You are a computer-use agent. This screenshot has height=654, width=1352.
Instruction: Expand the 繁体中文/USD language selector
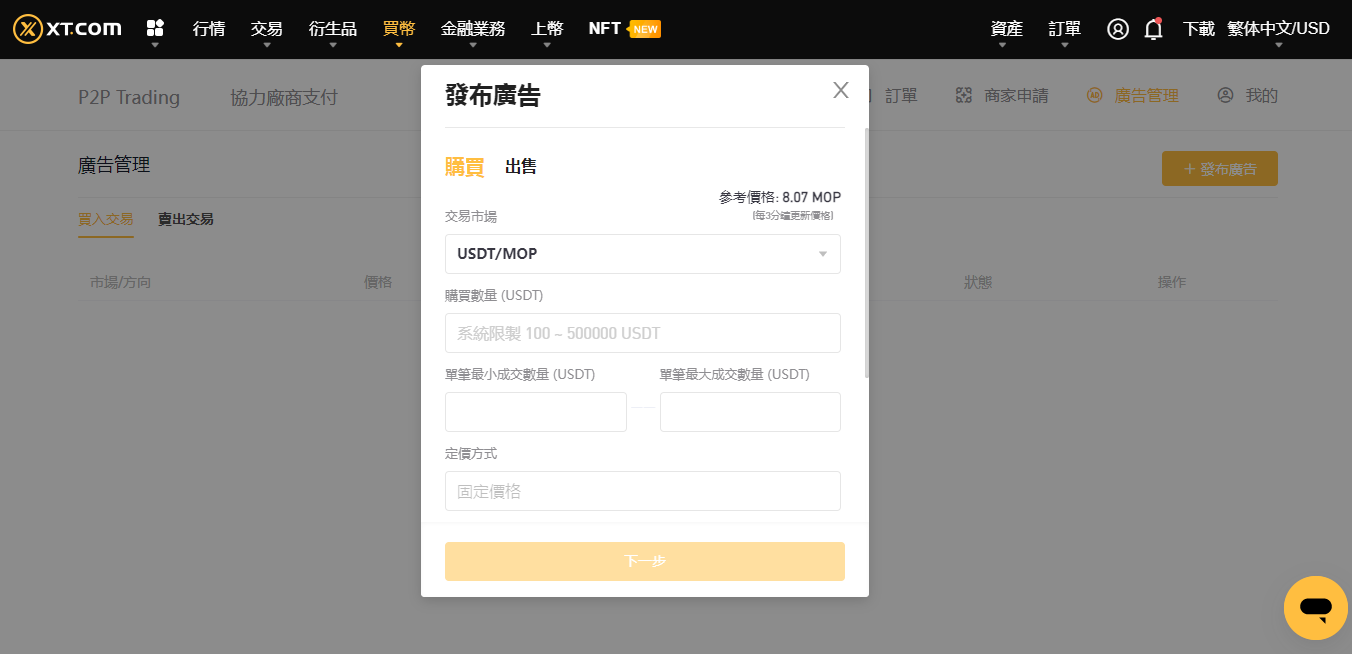(1278, 29)
